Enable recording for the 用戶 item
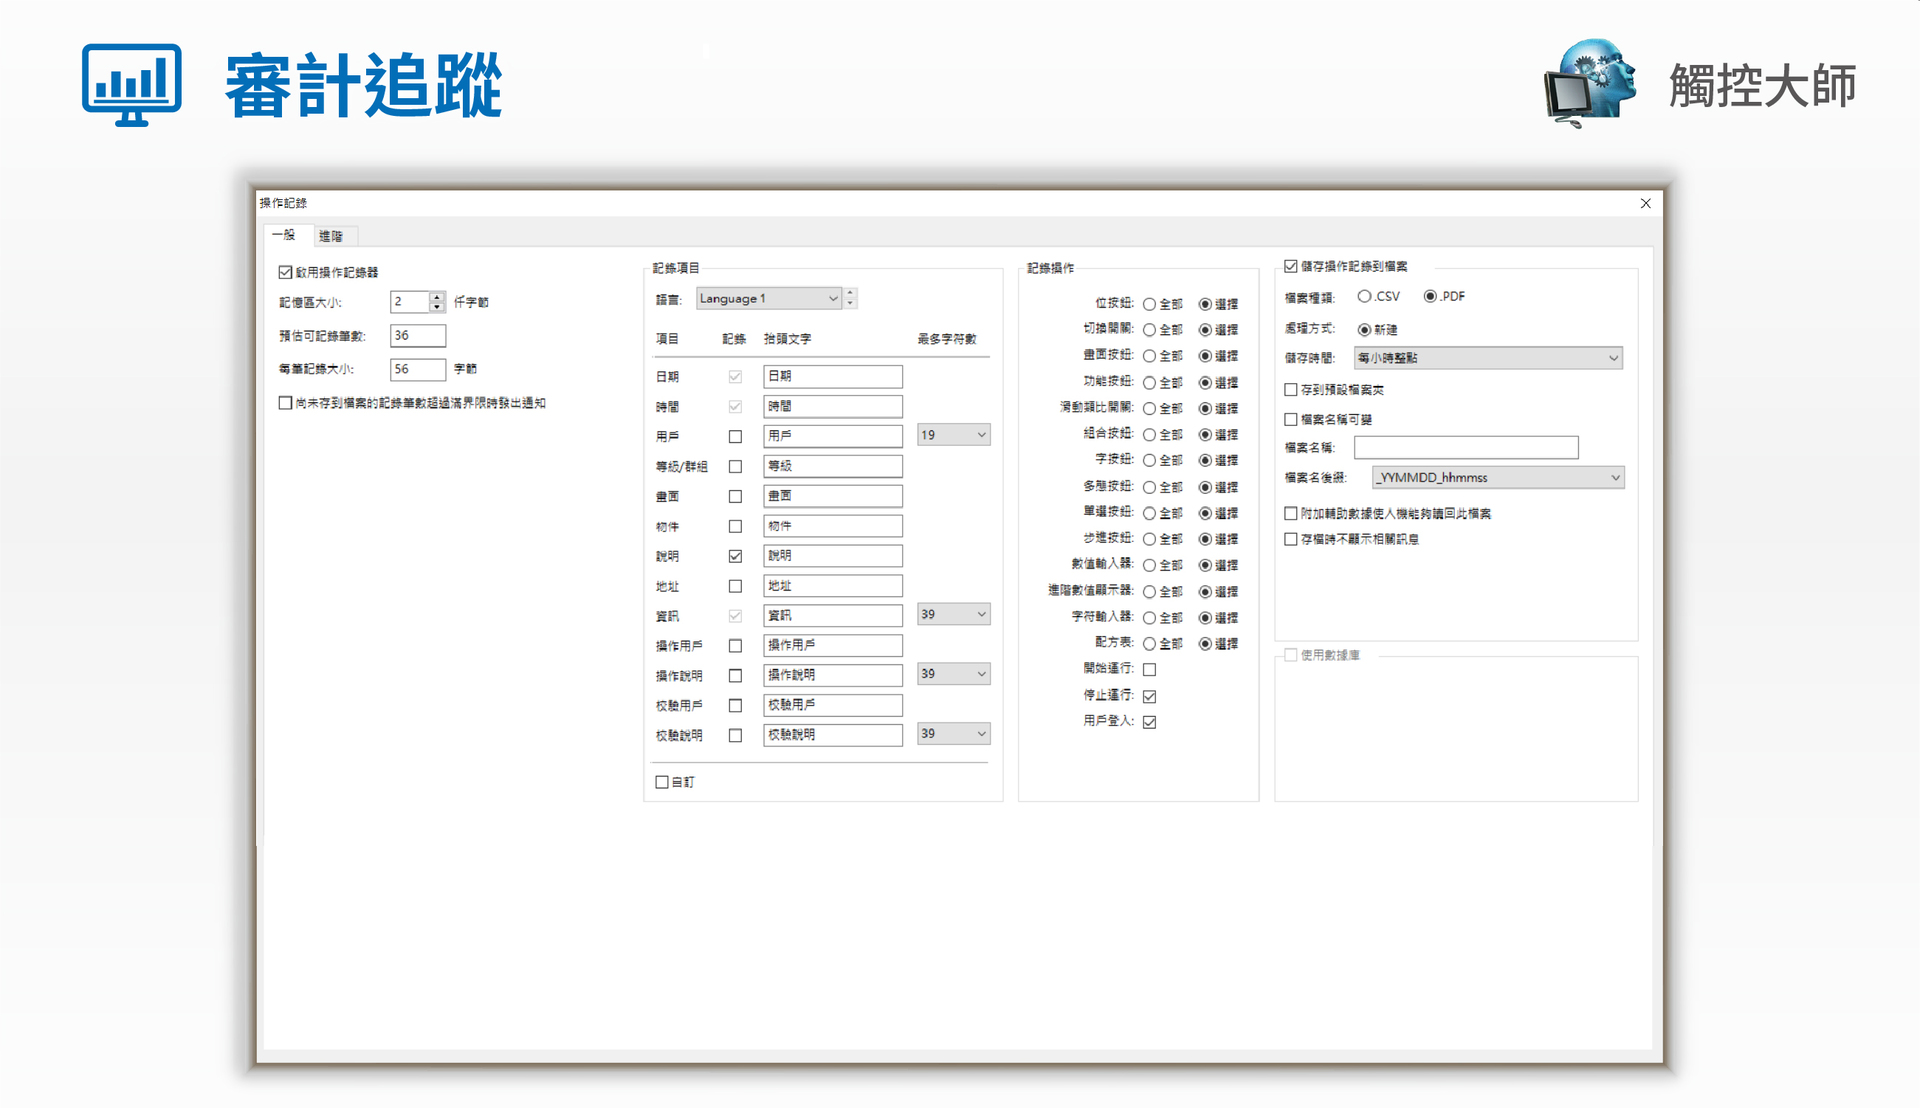This screenshot has height=1108, width=1920. point(735,437)
